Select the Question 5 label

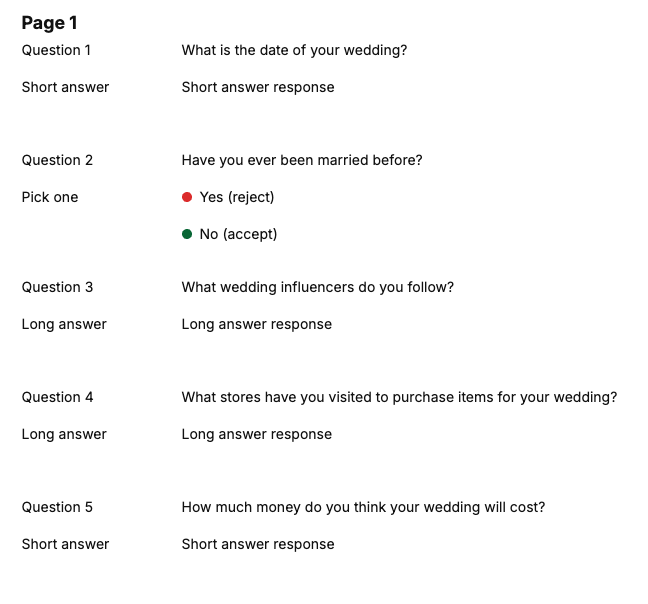pos(57,507)
